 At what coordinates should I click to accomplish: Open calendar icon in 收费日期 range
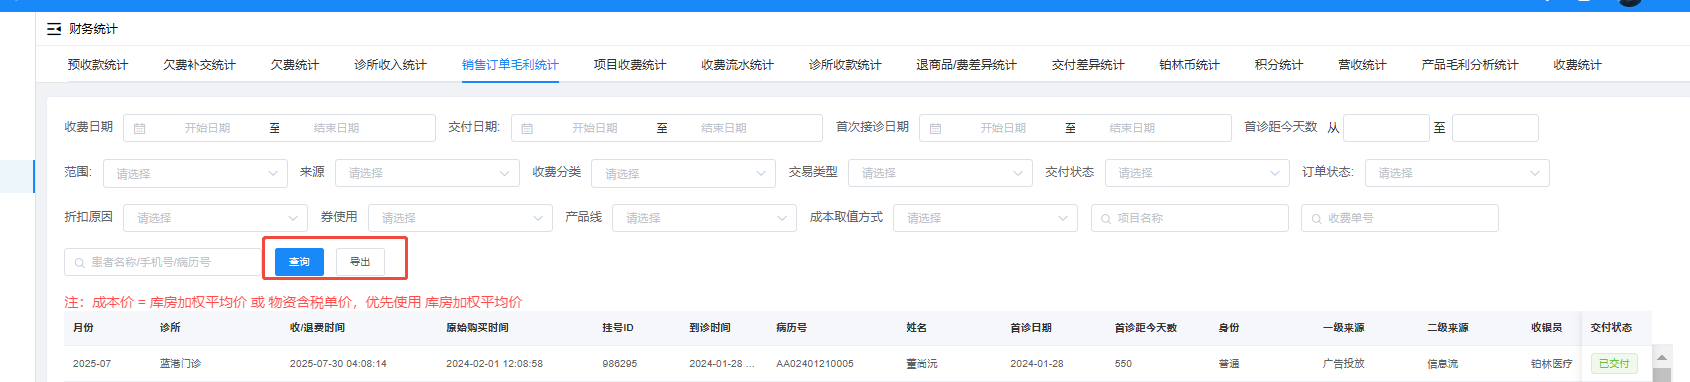click(x=140, y=129)
